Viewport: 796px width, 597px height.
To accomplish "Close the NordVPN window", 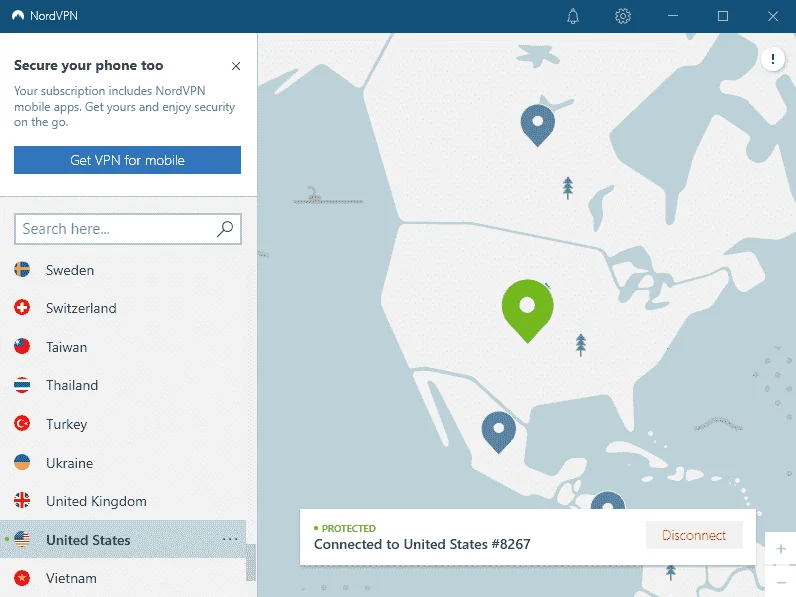I will (x=773, y=16).
